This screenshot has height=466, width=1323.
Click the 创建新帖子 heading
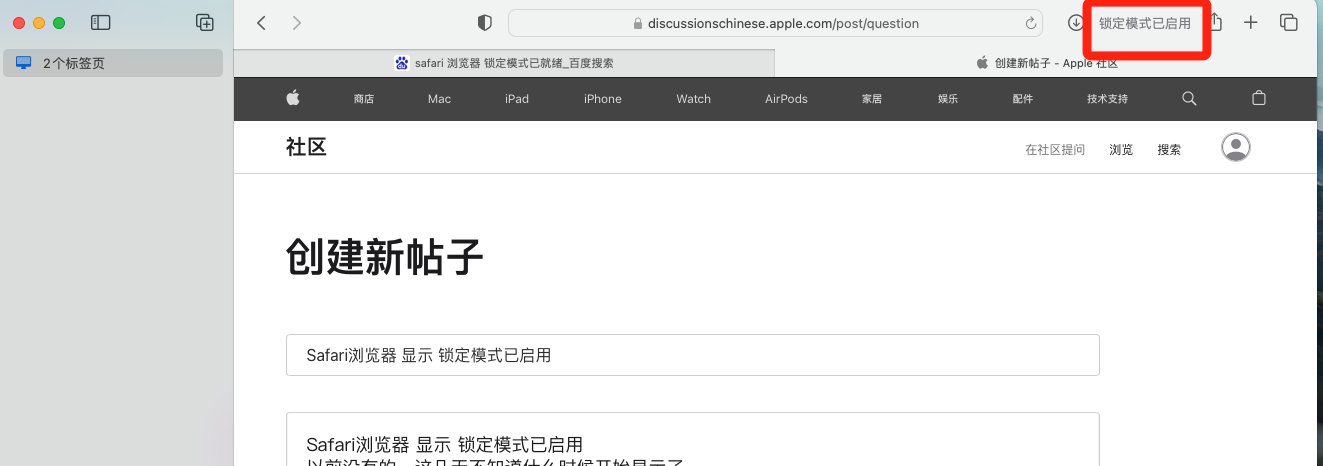385,257
